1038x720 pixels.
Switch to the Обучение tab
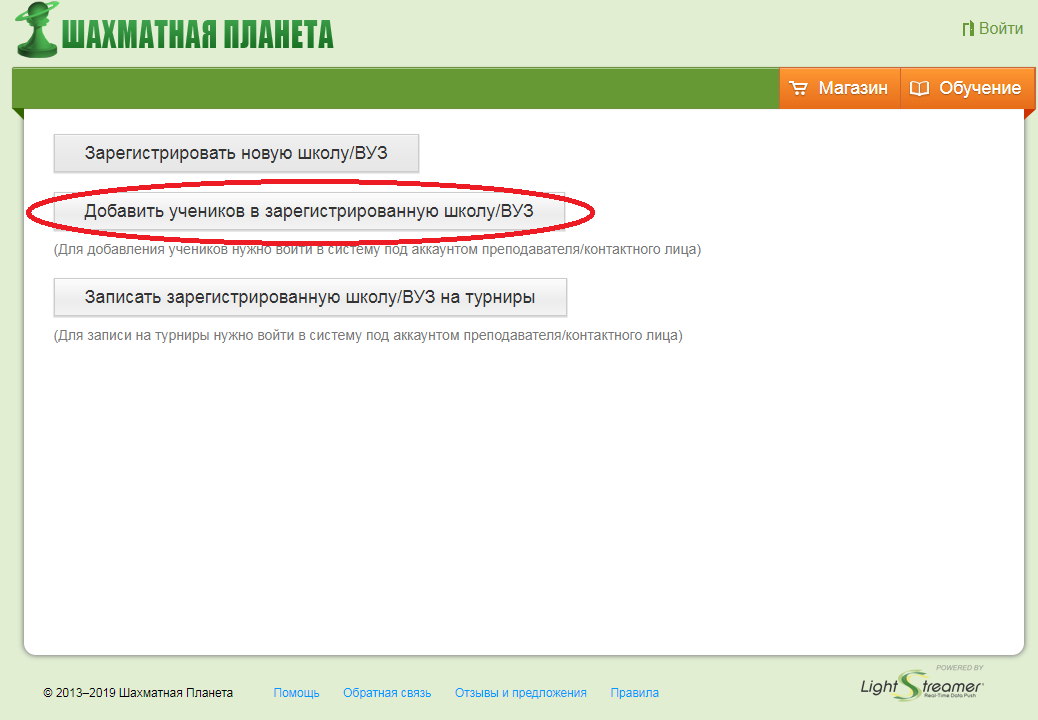tap(979, 88)
